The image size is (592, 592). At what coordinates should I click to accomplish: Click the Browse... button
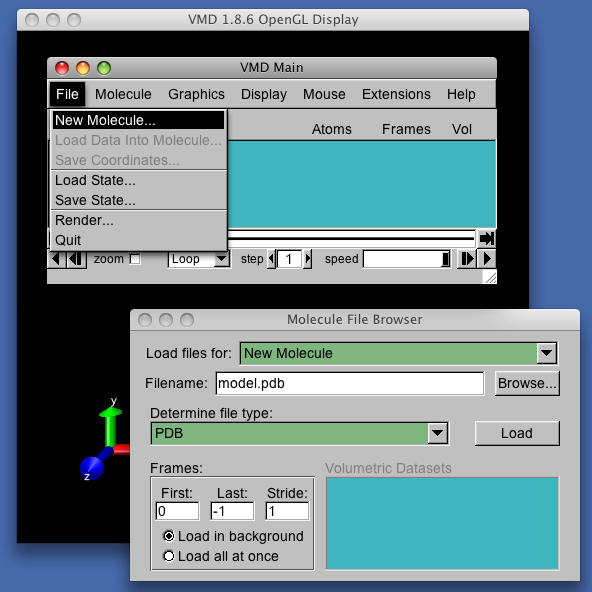(527, 383)
